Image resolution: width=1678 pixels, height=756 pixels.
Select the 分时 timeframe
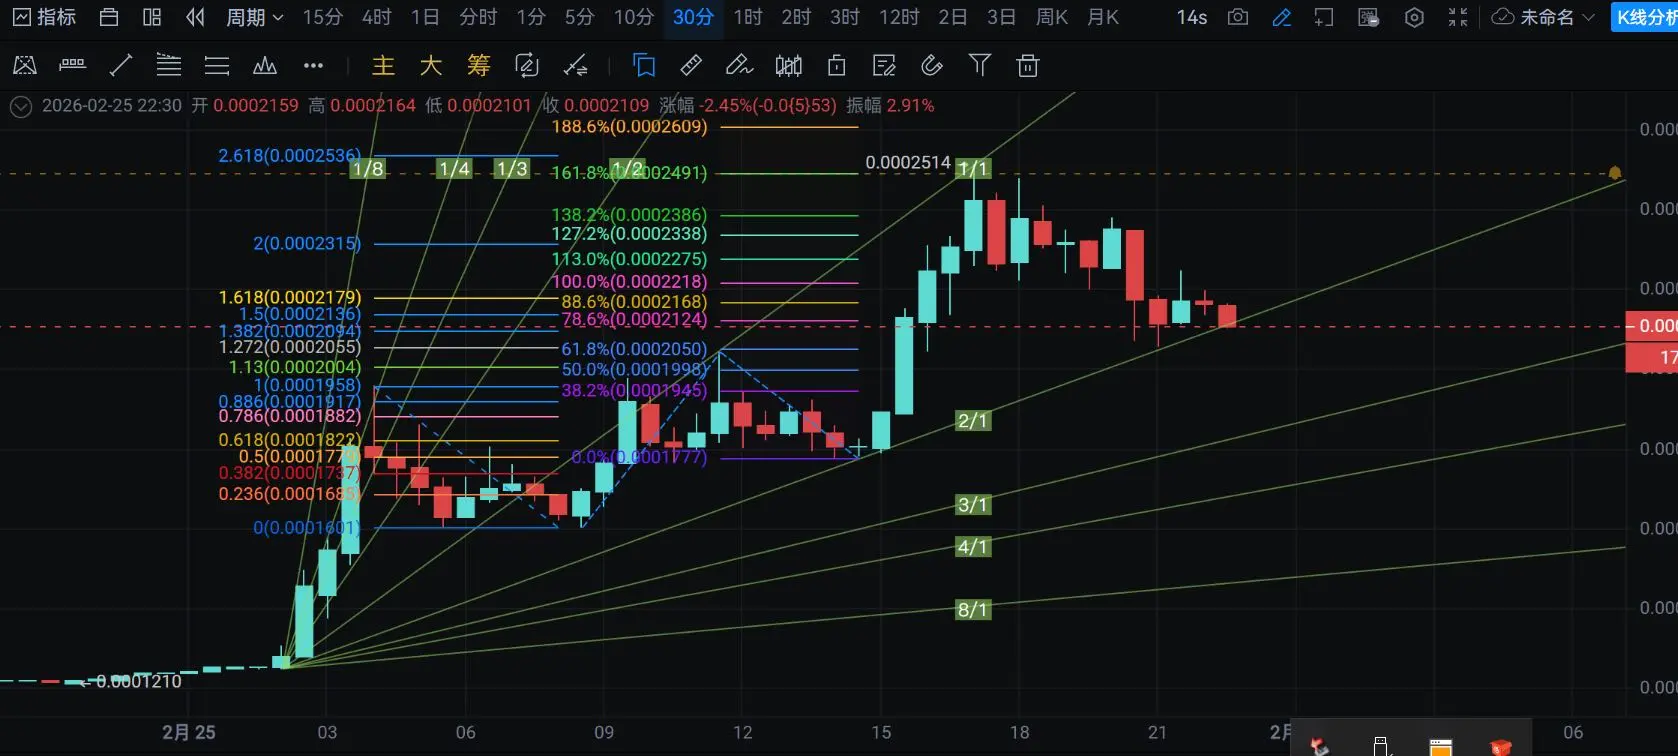478,17
